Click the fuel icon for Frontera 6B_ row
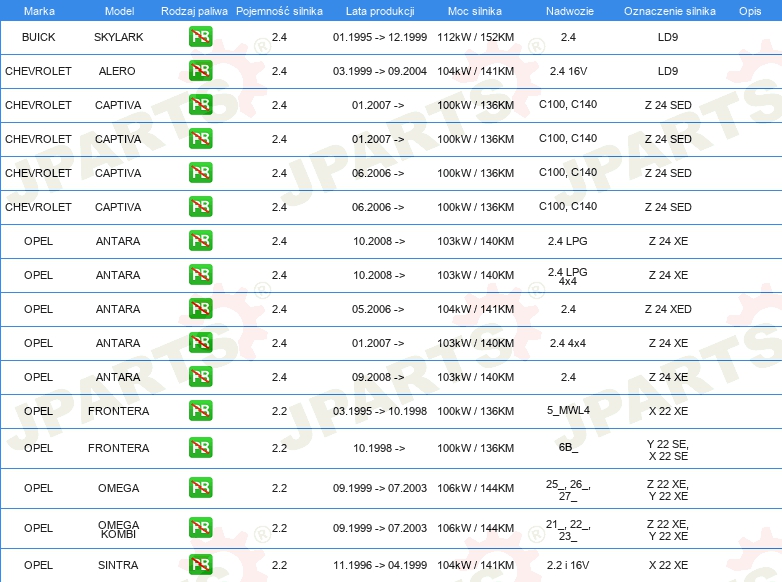This screenshot has height=582, width=782. 200,448
